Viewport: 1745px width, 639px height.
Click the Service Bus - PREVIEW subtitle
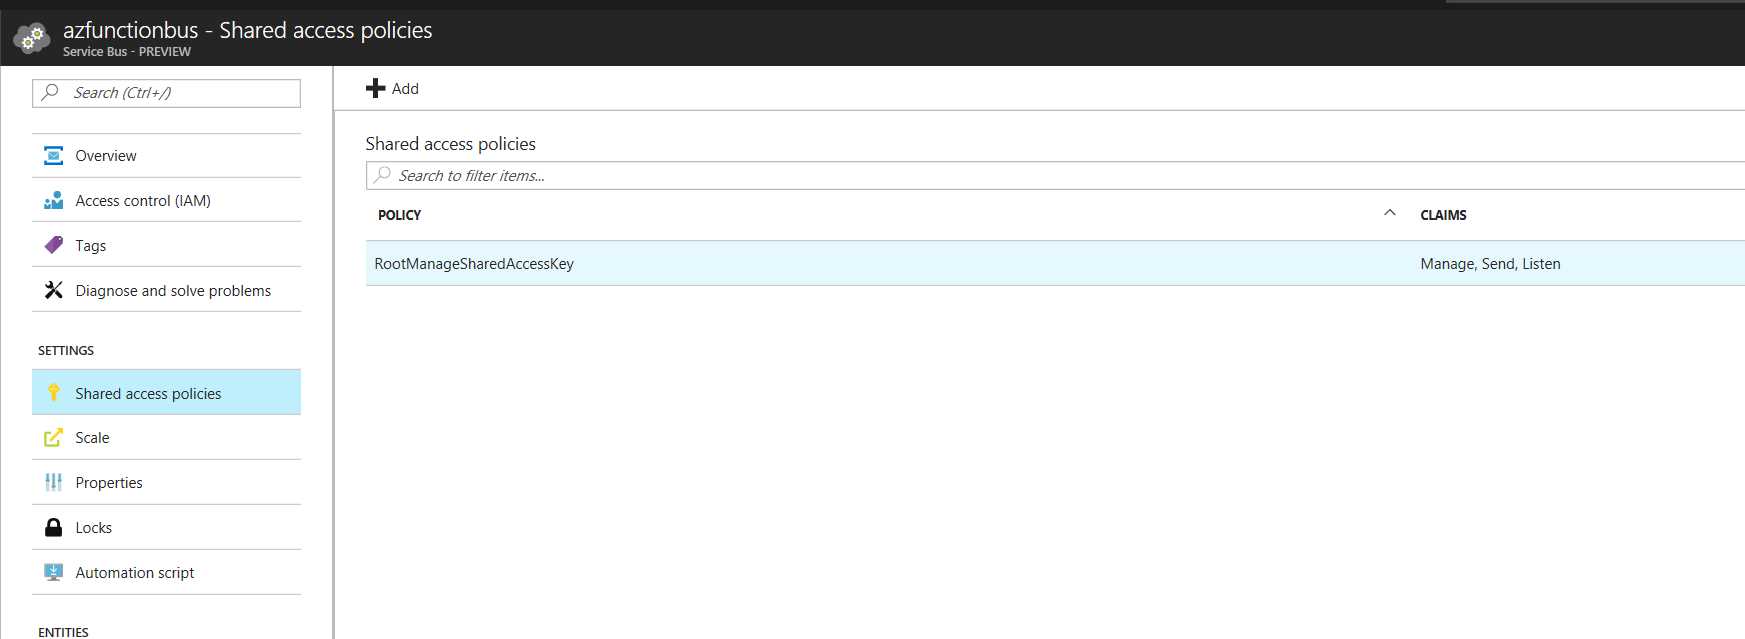[127, 52]
